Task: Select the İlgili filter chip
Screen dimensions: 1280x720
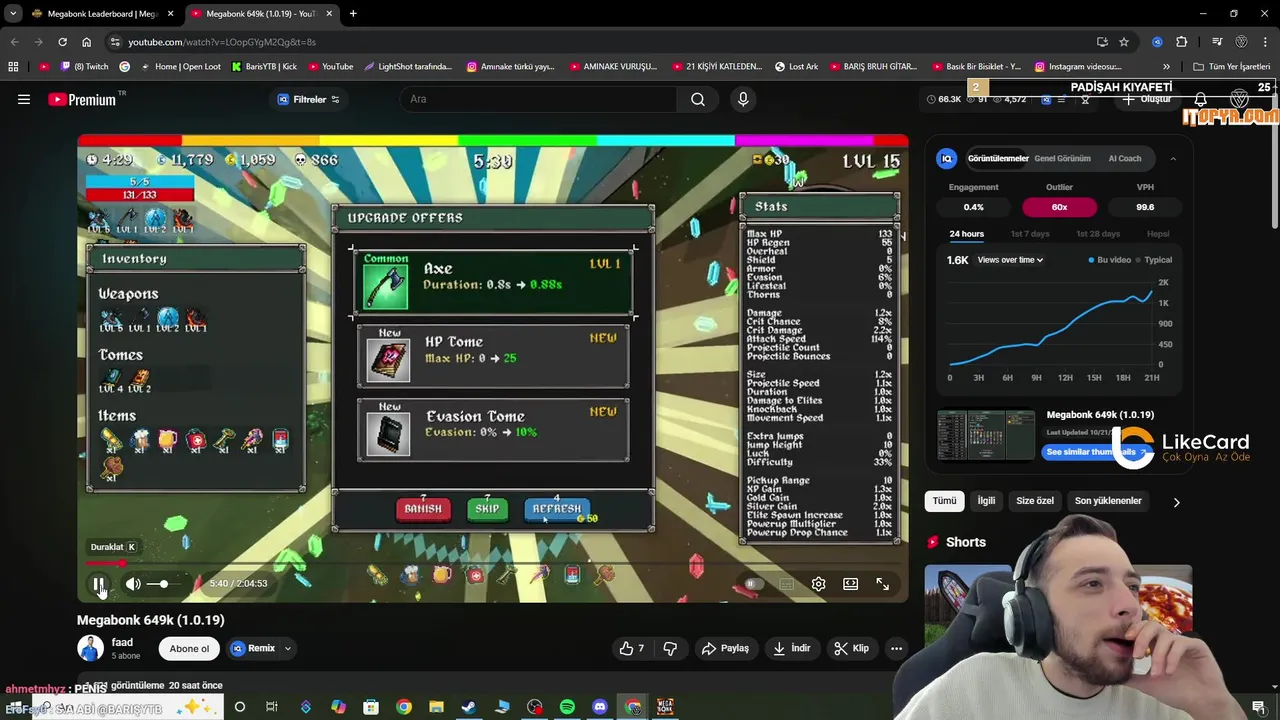Action: [x=986, y=501]
